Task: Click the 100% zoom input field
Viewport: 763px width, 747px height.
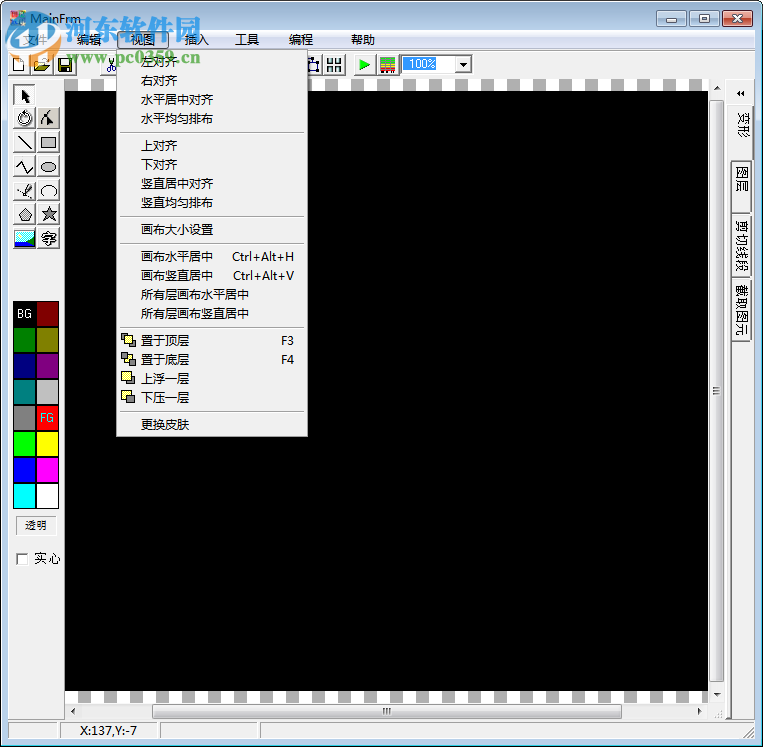Action: (x=429, y=64)
